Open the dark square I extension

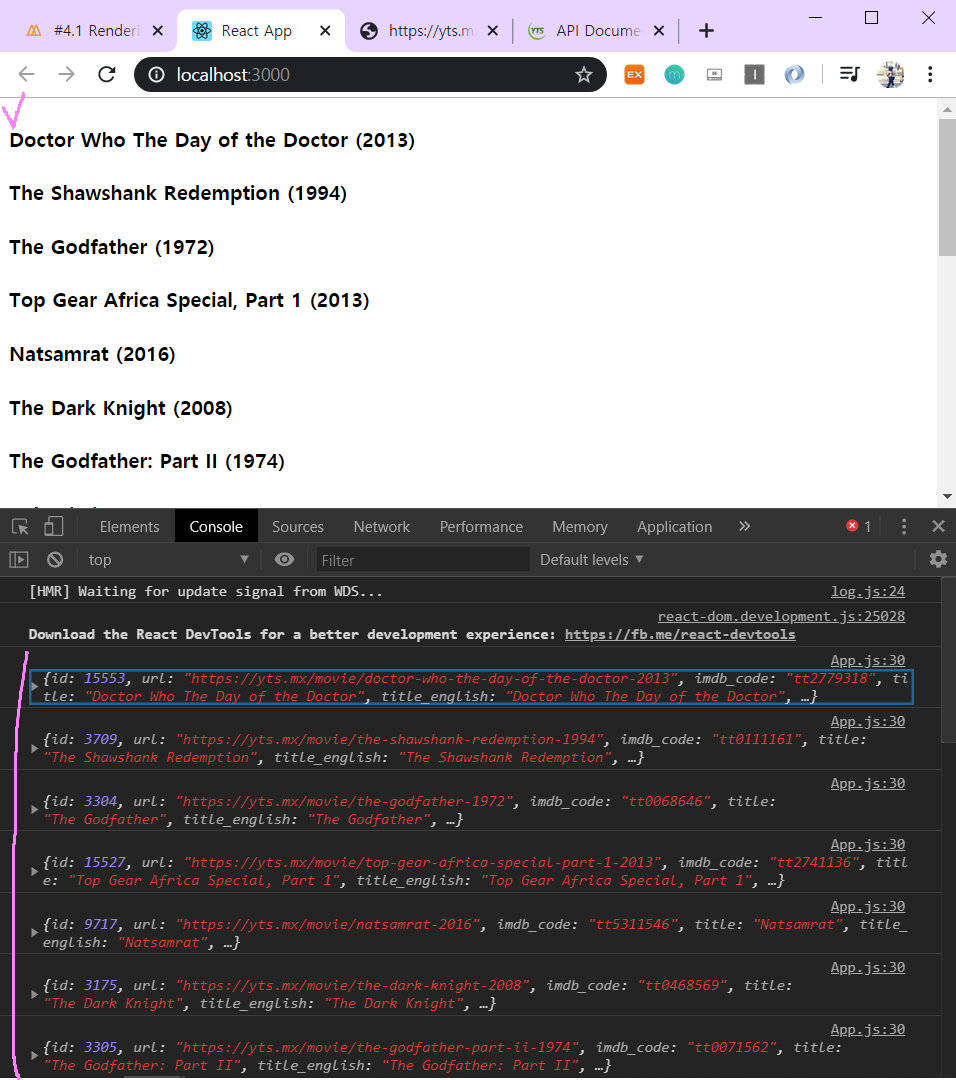pyautogui.click(x=754, y=74)
